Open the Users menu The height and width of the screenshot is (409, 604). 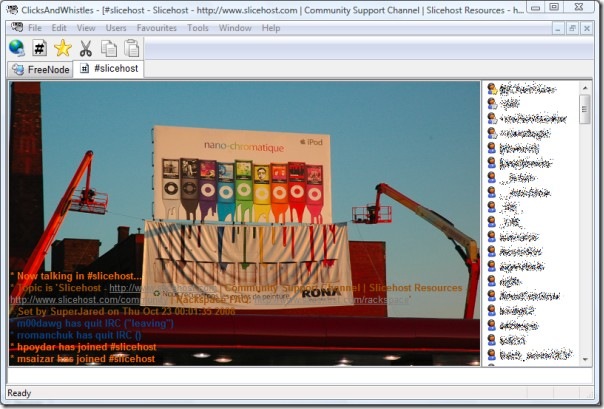[x=116, y=28]
